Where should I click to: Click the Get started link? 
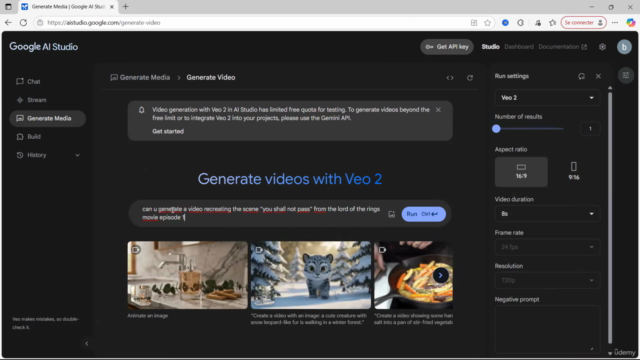[x=168, y=131]
